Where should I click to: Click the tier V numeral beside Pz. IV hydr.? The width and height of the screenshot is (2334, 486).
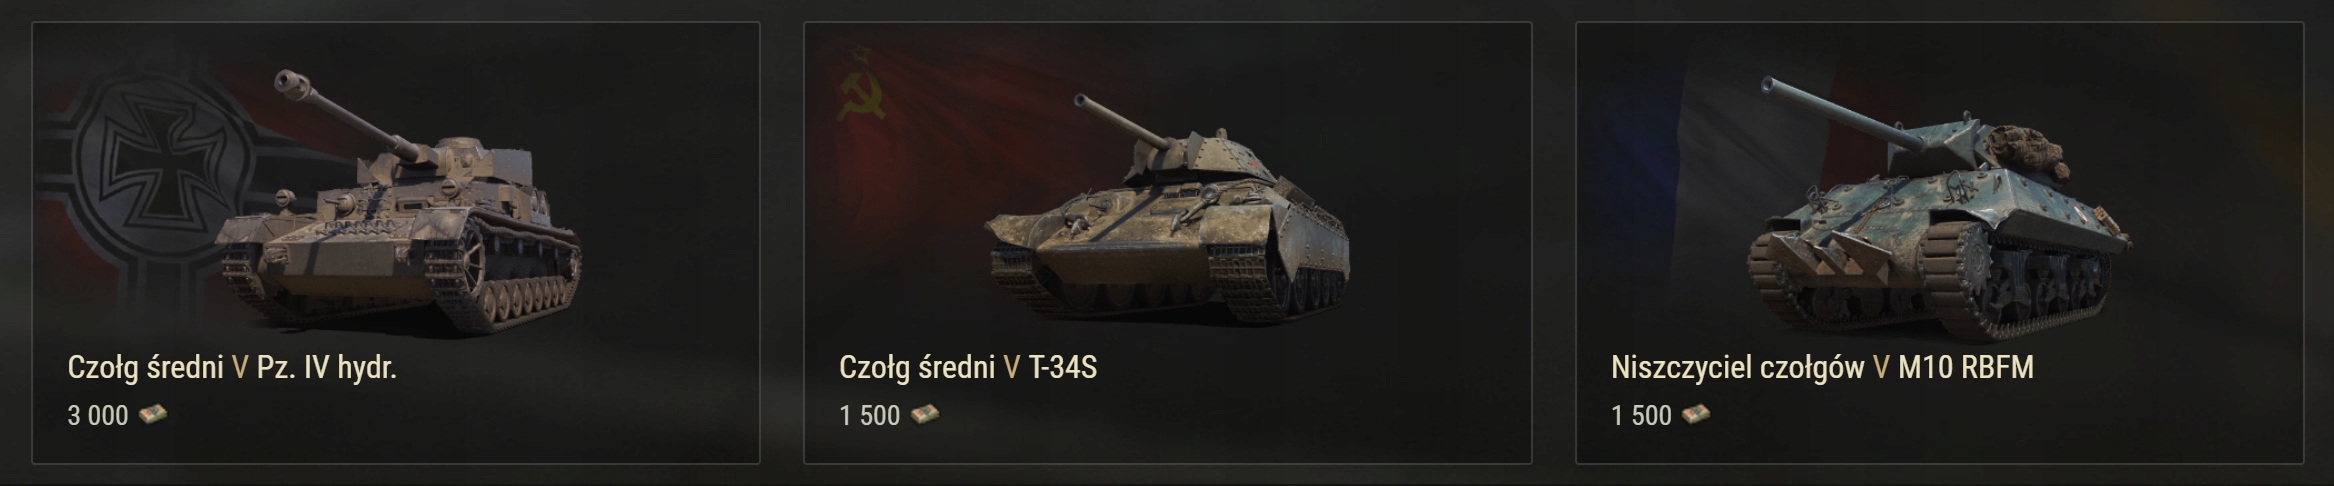(239, 368)
